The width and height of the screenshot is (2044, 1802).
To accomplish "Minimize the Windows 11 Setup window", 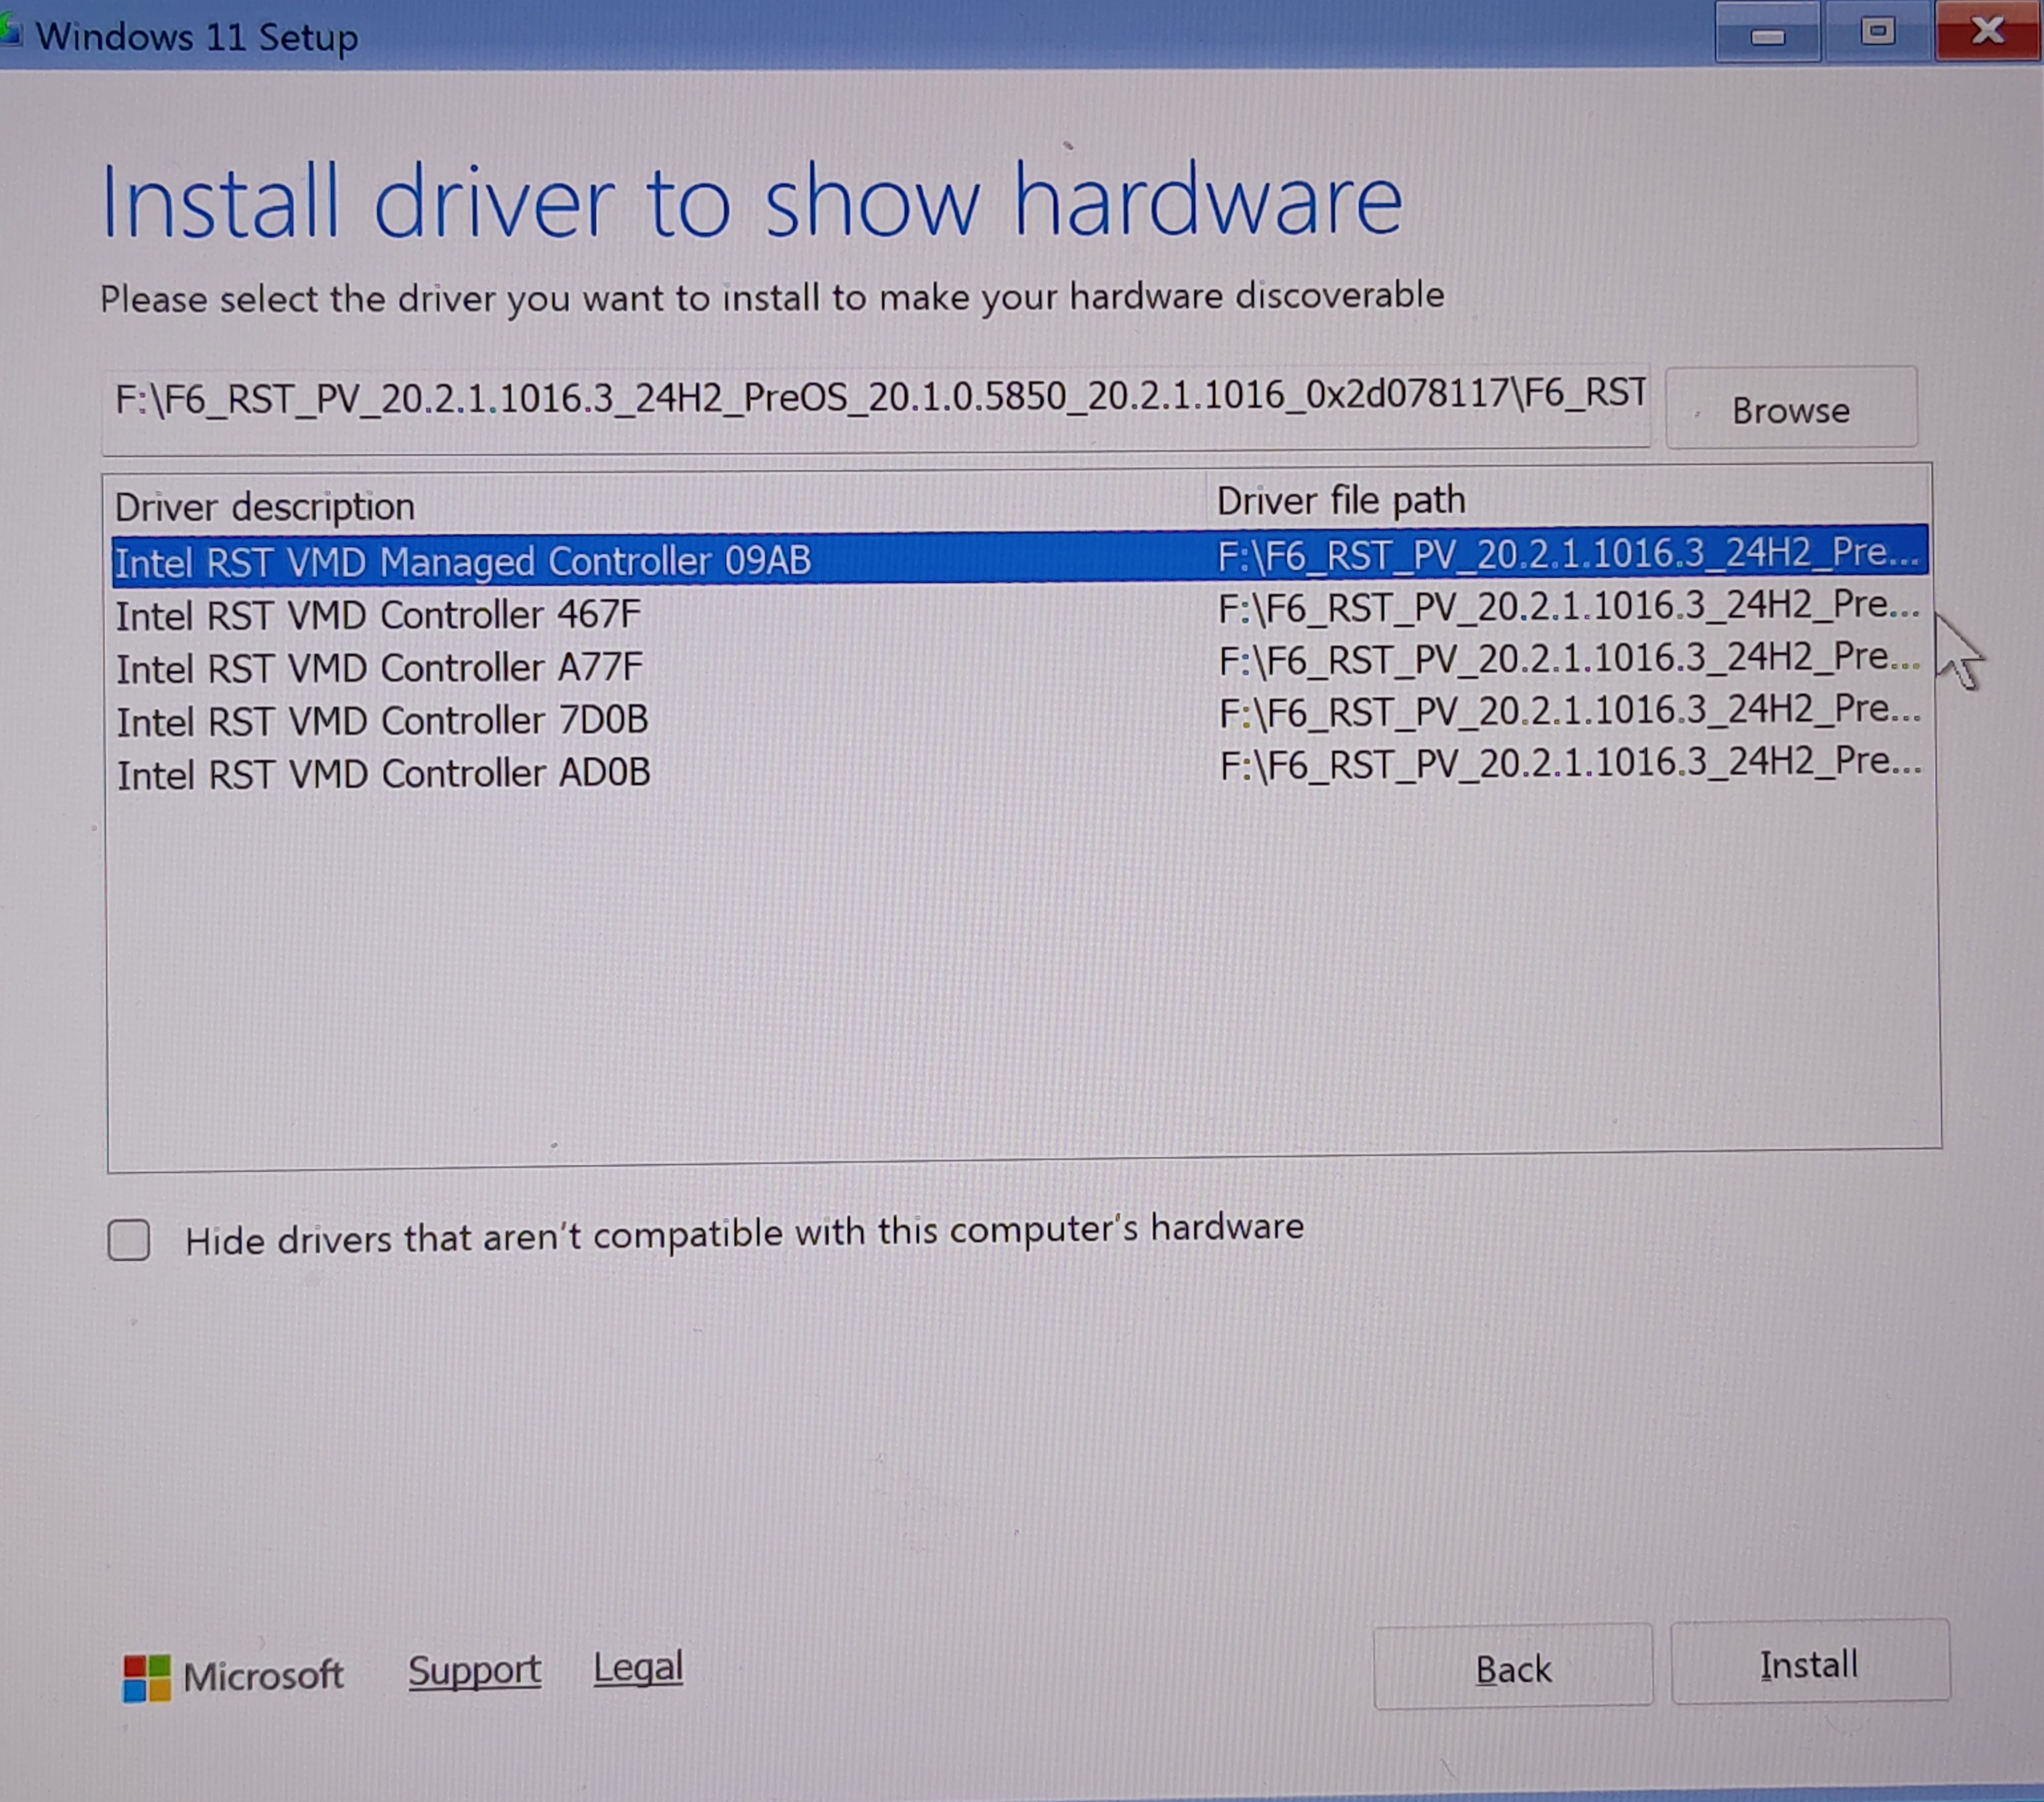I will [x=1768, y=33].
